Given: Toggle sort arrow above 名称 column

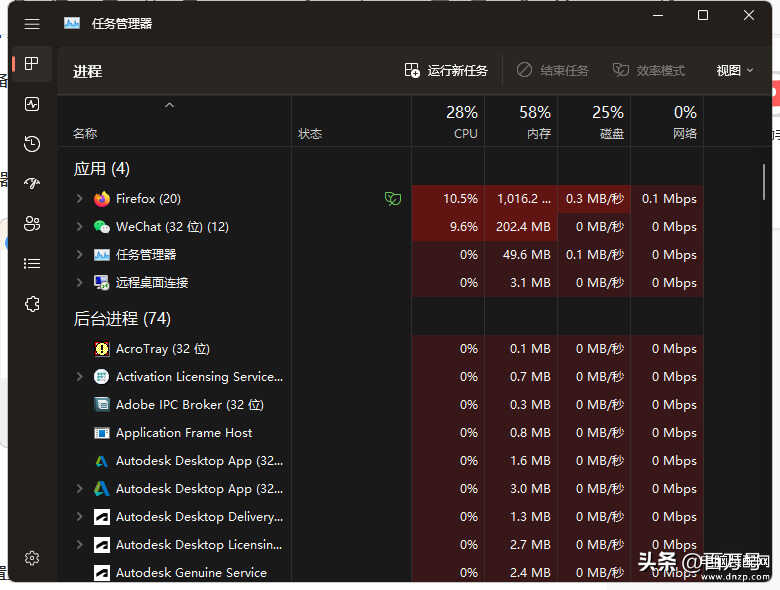Looking at the screenshot, I should point(170,105).
